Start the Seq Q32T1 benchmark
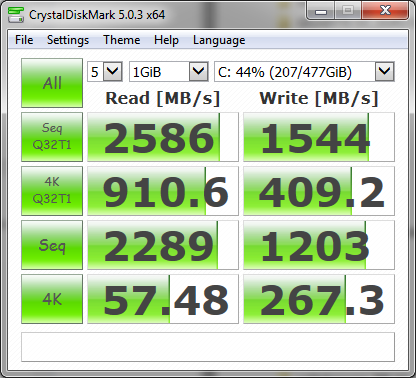This screenshot has width=416, height=378. [x=52, y=137]
